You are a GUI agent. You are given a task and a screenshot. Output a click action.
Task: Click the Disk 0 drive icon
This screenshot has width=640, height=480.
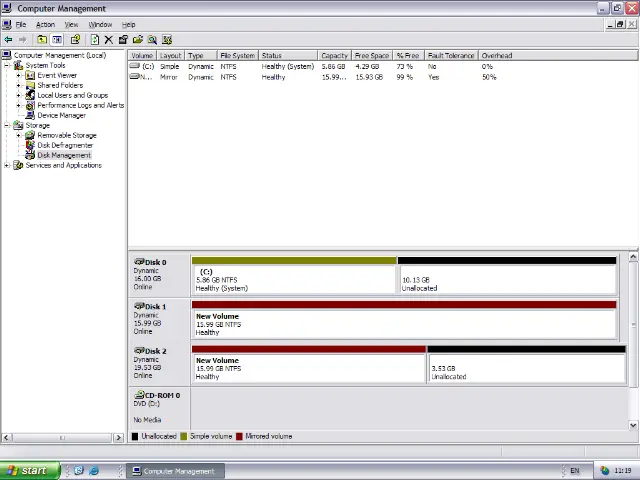(139, 262)
